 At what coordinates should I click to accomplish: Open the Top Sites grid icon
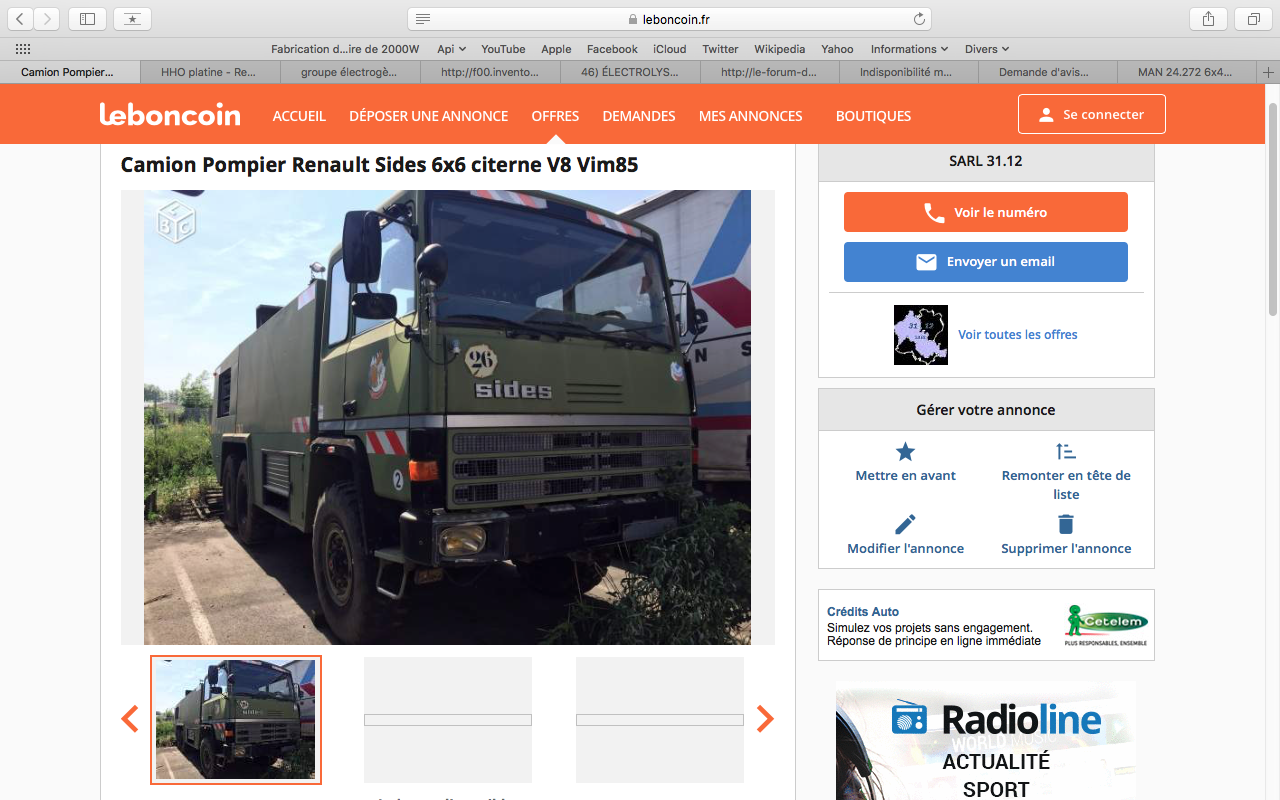[x=23, y=49]
